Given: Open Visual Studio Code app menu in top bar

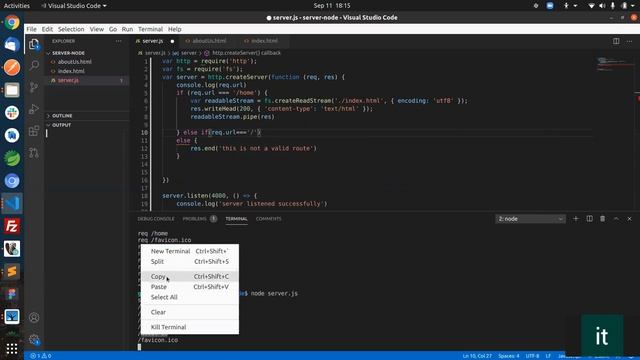Looking at the screenshot, I should [74, 6].
